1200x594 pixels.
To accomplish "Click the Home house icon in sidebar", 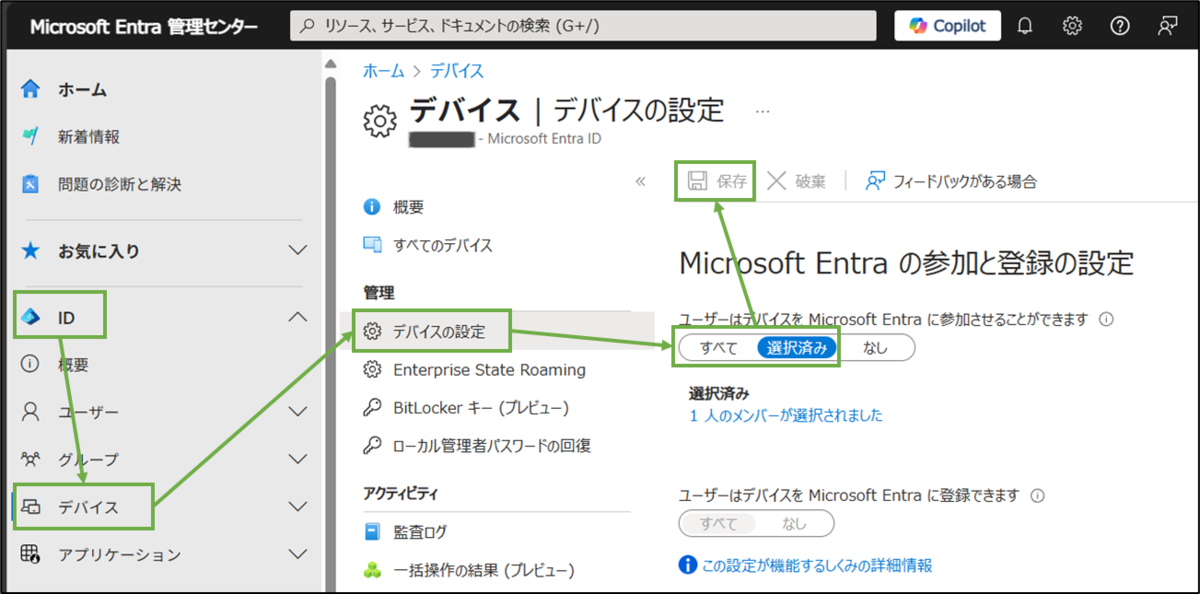I will pos(31,89).
